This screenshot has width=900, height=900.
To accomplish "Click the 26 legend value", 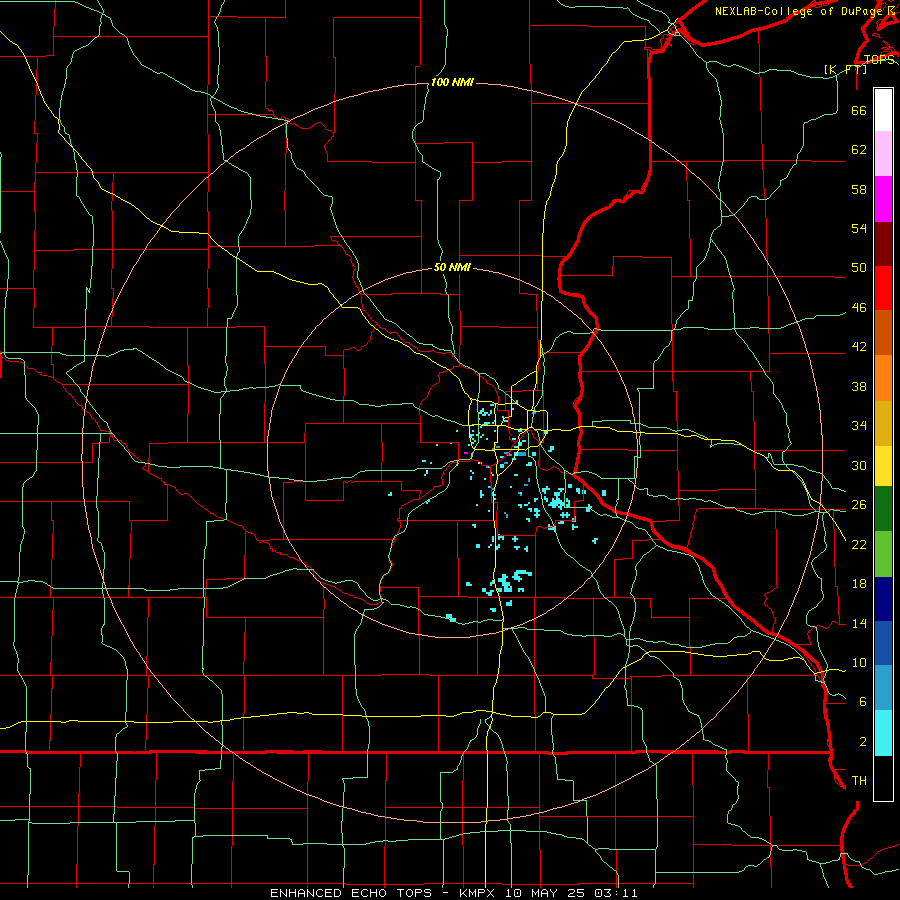I will click(859, 505).
